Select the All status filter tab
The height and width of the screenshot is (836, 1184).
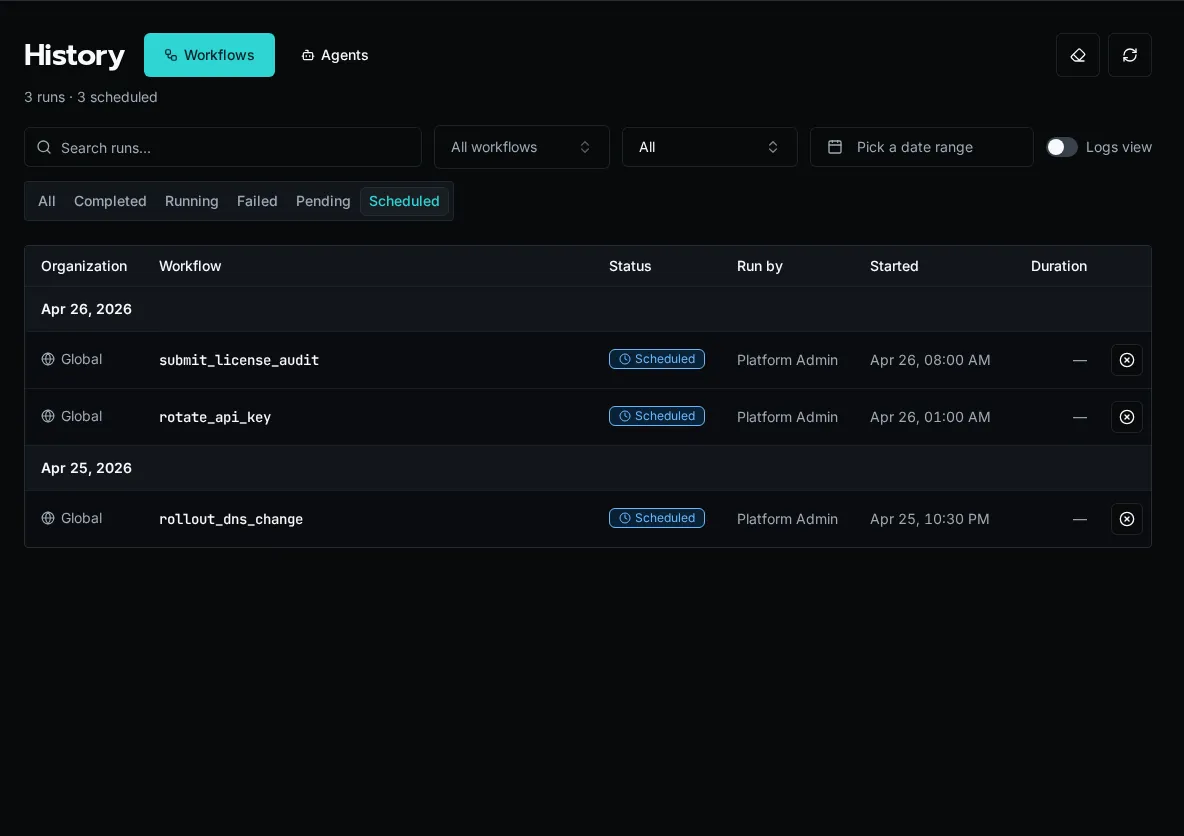tap(47, 202)
